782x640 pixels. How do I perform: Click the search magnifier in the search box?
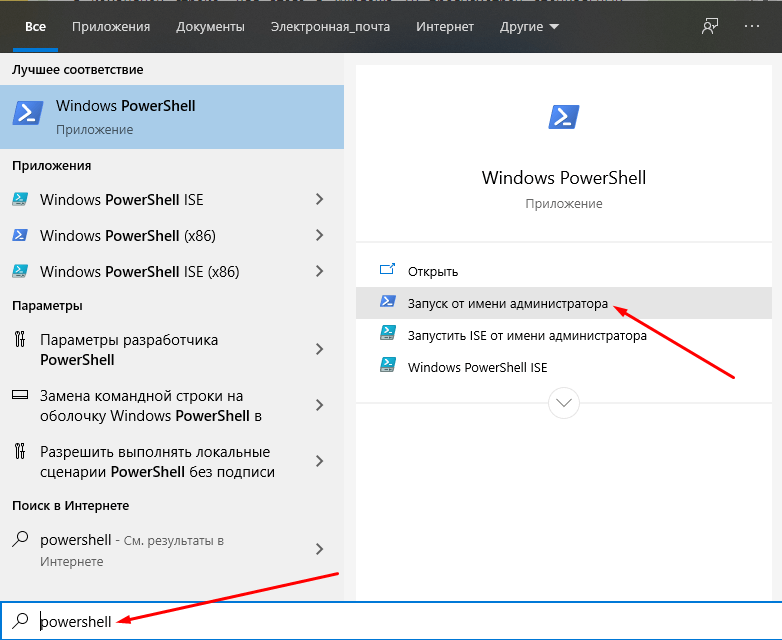(x=20, y=621)
